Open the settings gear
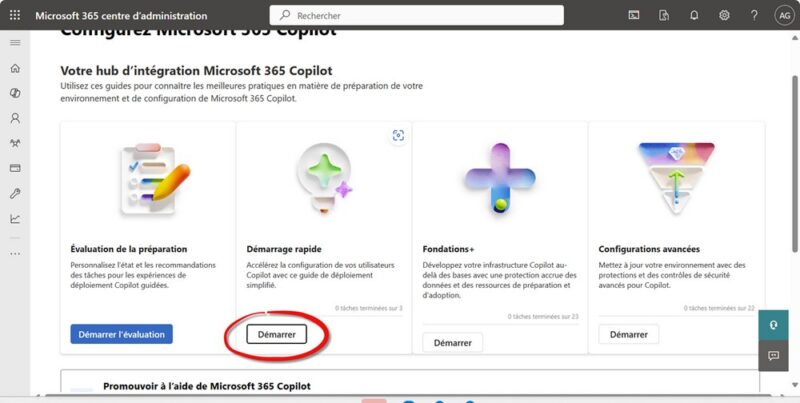This screenshot has width=800, height=403. 724,15
